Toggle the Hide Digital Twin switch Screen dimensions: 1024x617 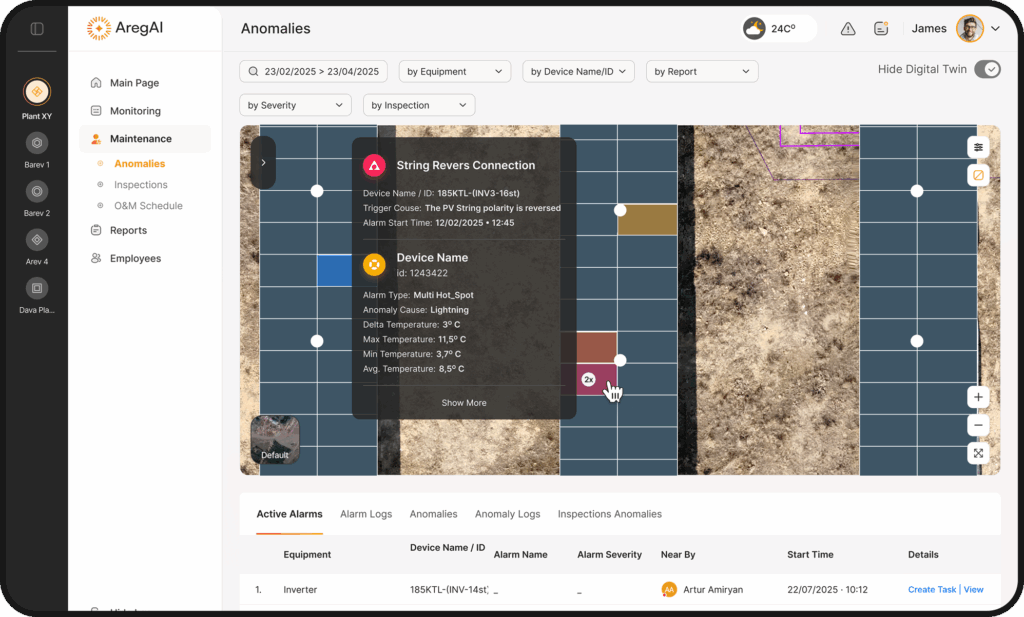[x=987, y=69]
